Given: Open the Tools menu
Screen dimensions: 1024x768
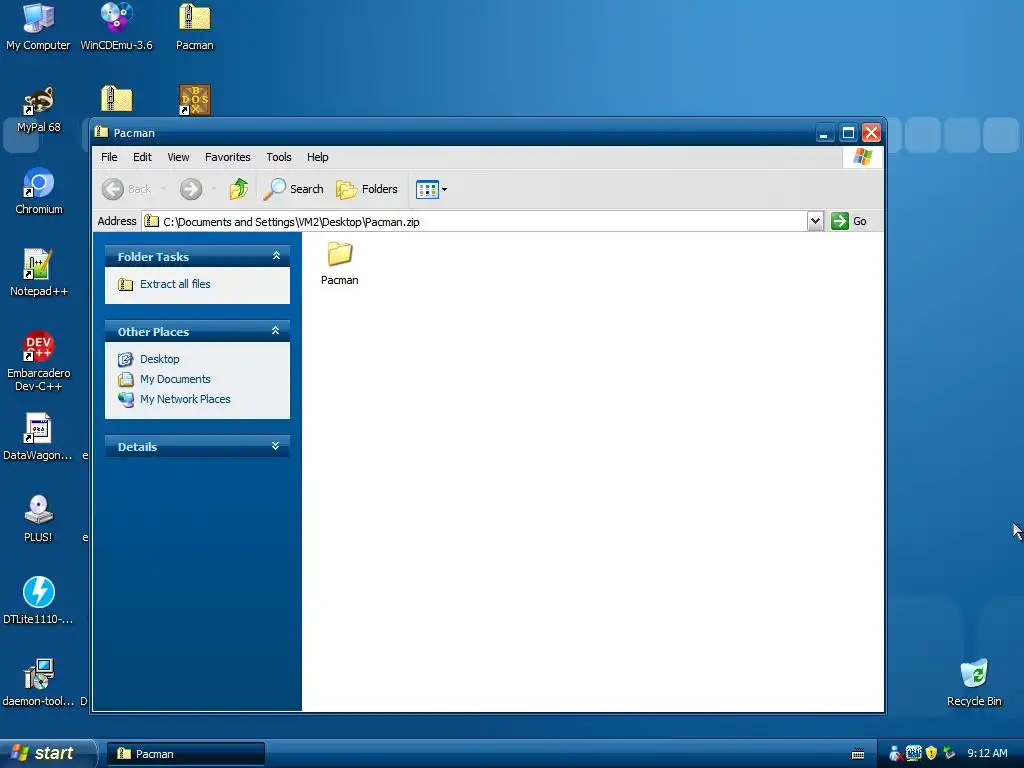Looking at the screenshot, I should (x=278, y=157).
